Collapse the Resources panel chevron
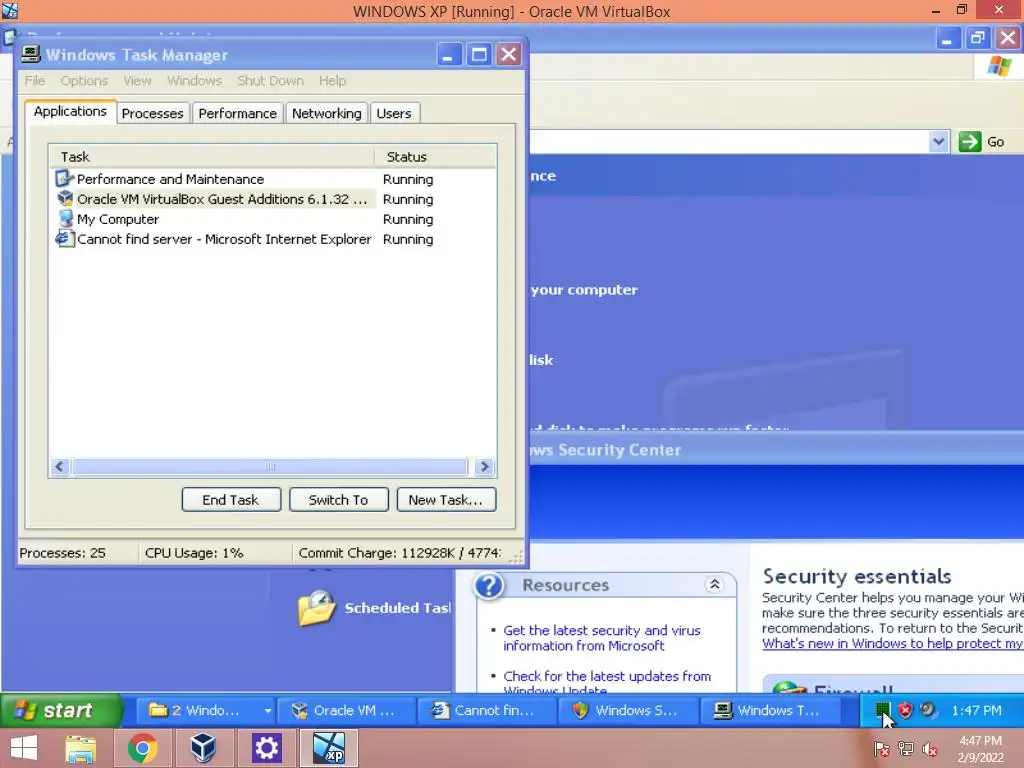The height and width of the screenshot is (768, 1024). point(714,584)
